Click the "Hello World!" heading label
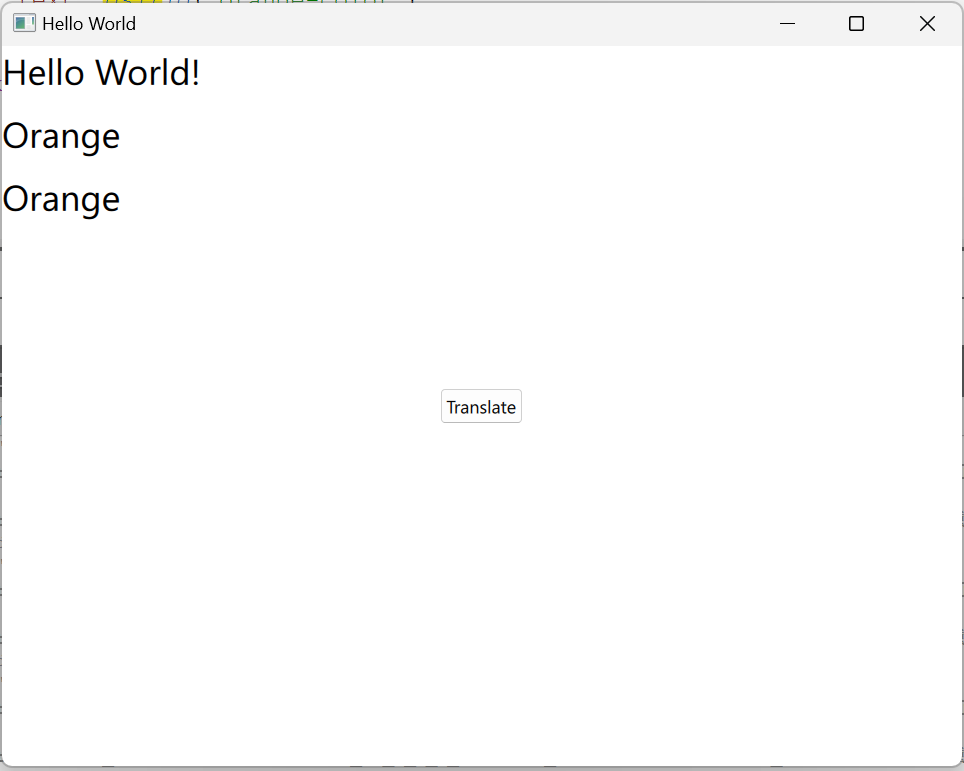The image size is (964, 771). coord(101,73)
